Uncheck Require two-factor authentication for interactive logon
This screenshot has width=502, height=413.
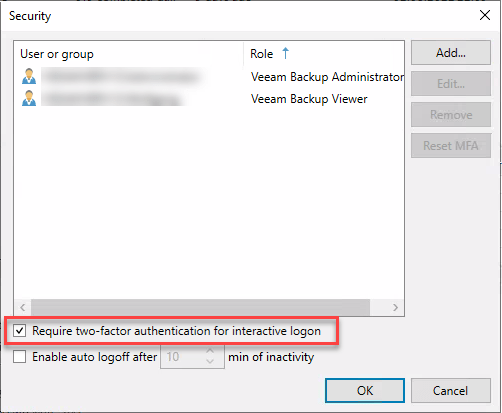coord(19,331)
